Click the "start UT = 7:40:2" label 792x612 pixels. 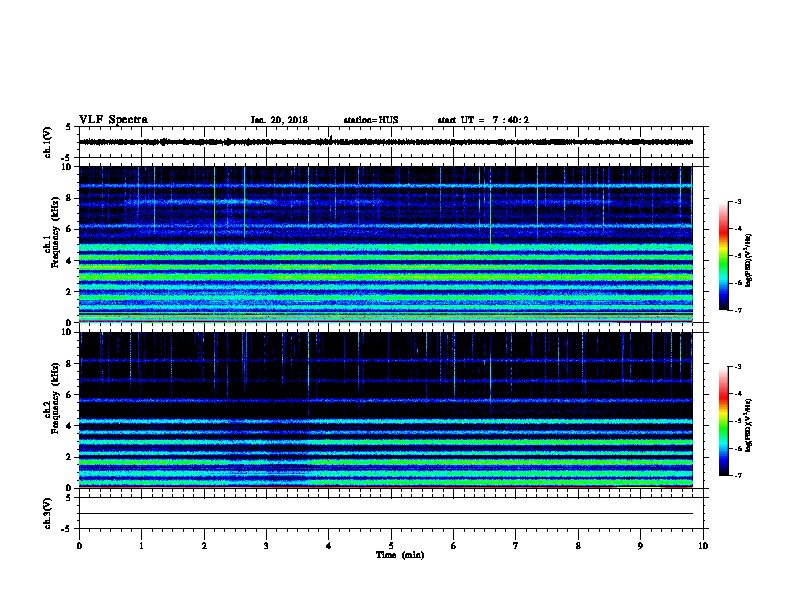tap(483, 120)
